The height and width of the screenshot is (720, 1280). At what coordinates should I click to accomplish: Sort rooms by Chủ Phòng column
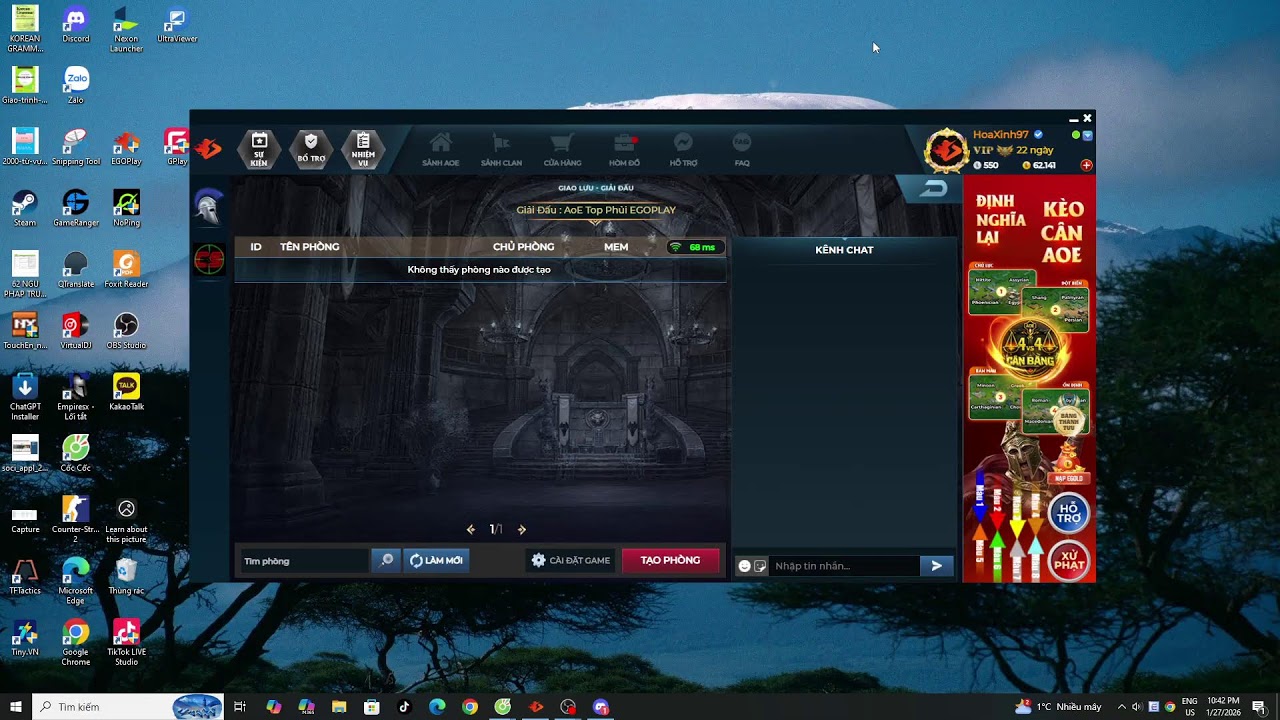(x=523, y=247)
